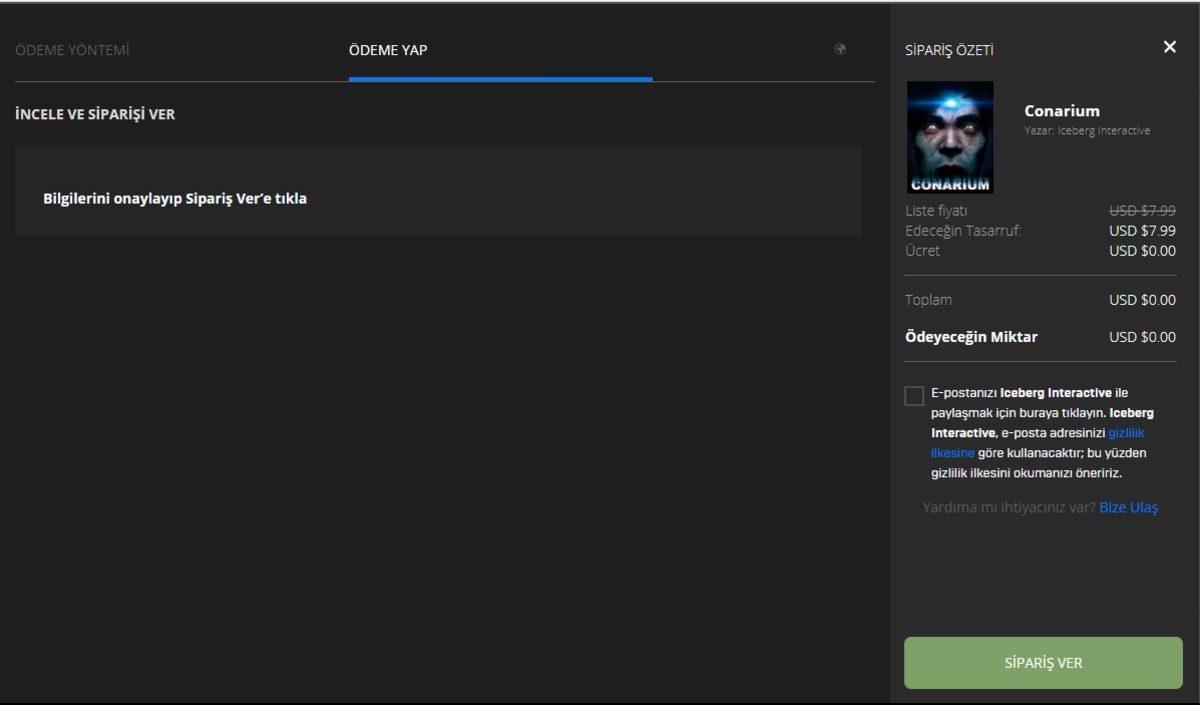This screenshot has width=1200, height=705.
Task: Click the globe language icon
Action: pyautogui.click(x=840, y=49)
